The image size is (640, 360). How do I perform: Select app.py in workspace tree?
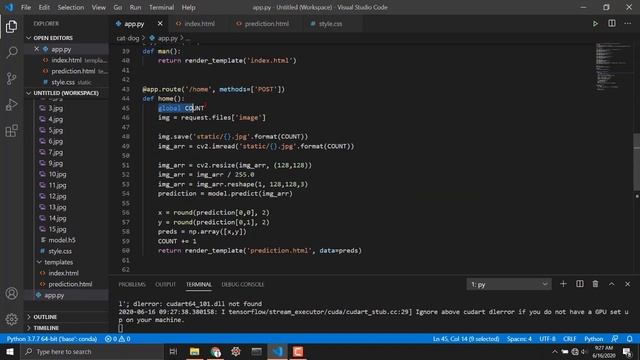(54, 295)
